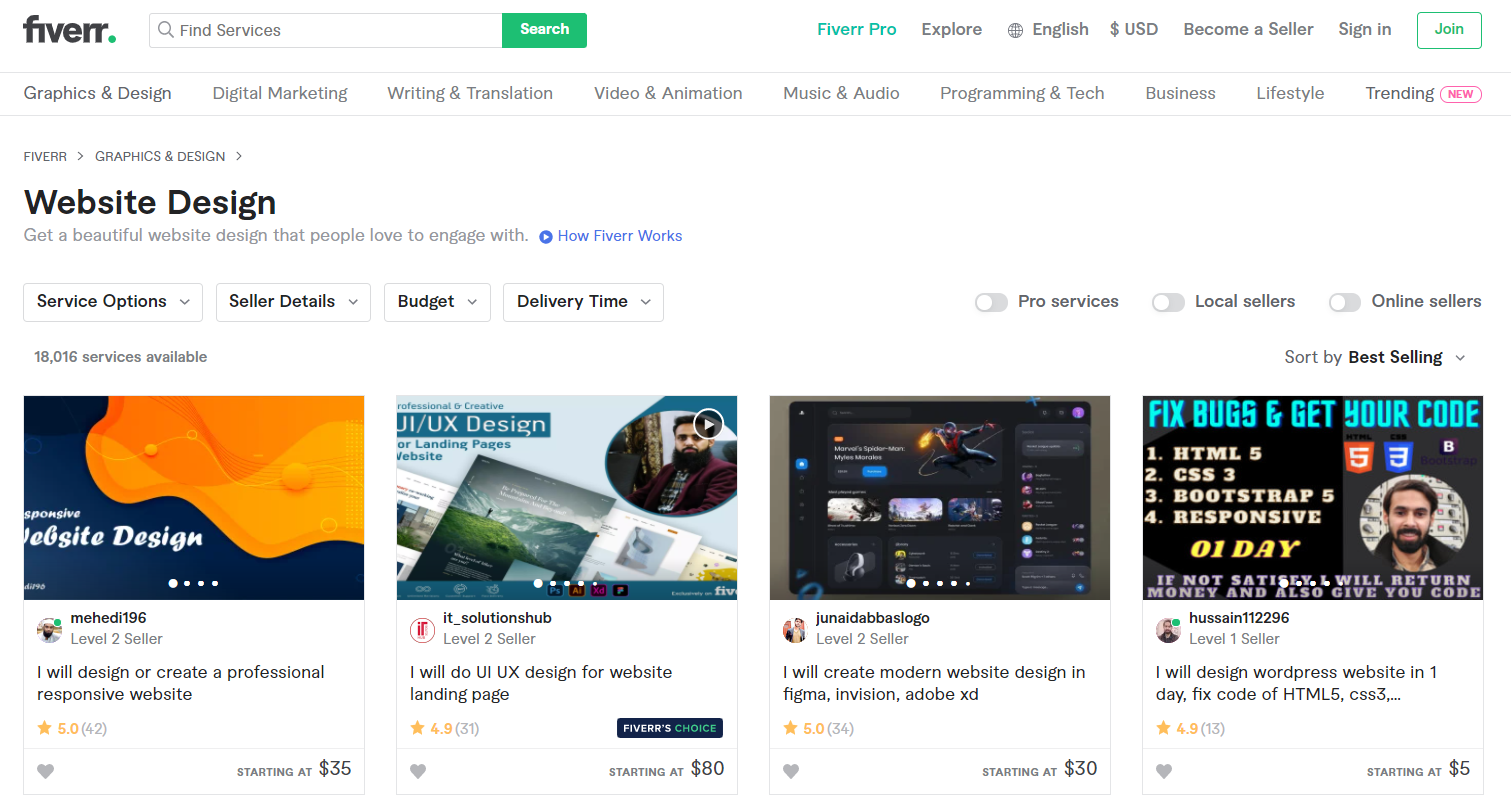Click the Join button

point(1449,30)
